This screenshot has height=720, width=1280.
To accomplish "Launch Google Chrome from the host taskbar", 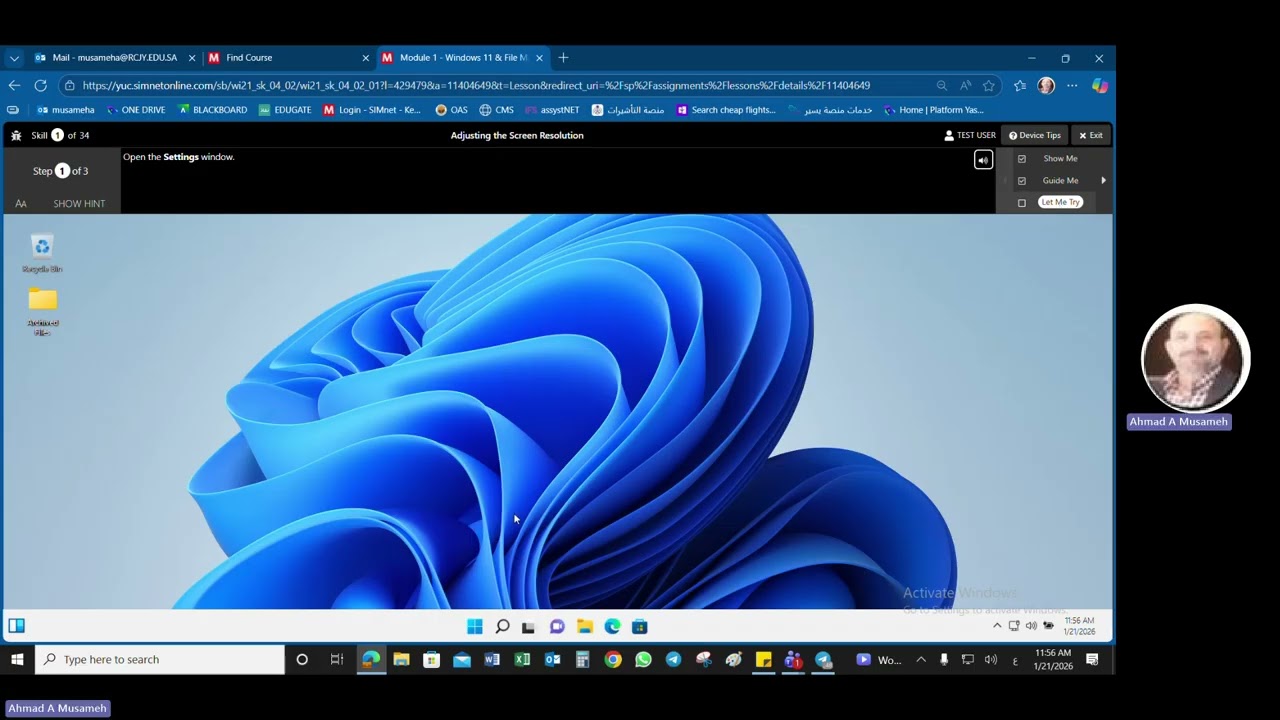I will point(613,660).
